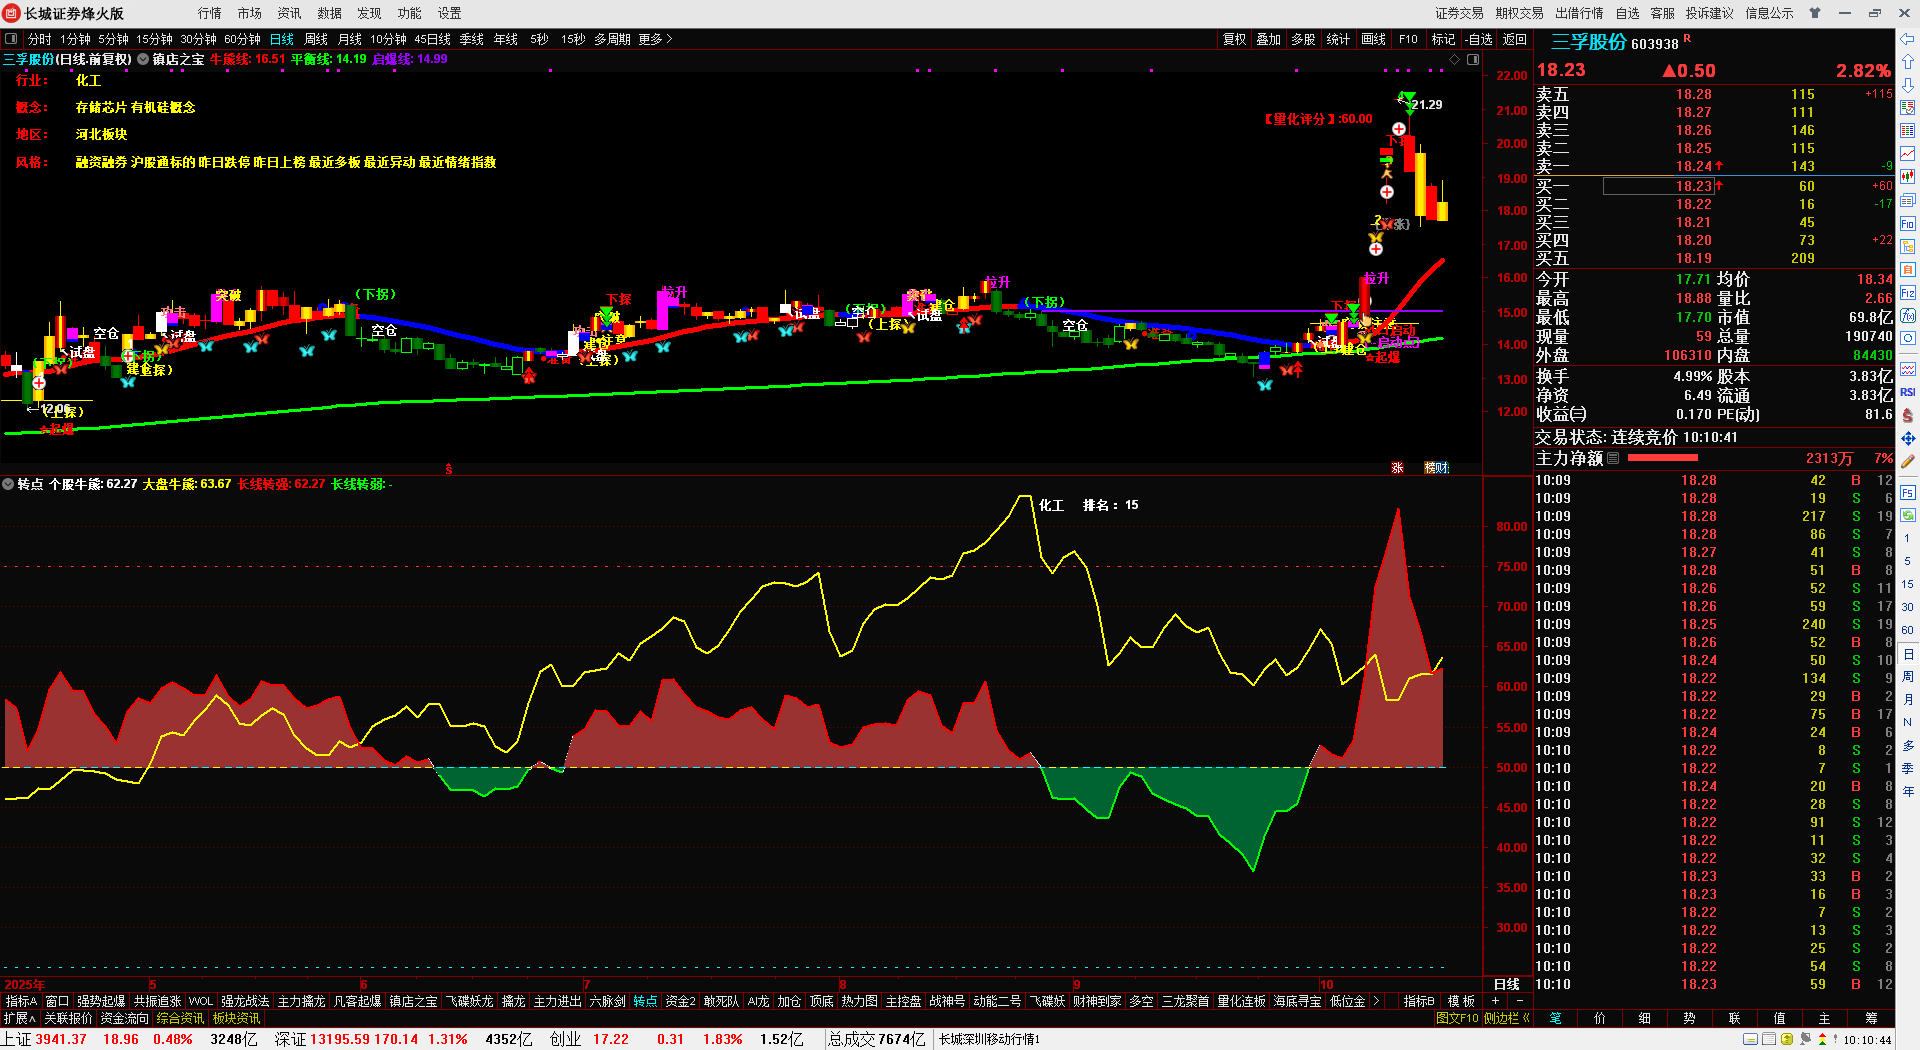Viewport: 1920px width, 1050px height.
Task: Click the up arrow icon in right sidebar
Action: [x=1908, y=62]
